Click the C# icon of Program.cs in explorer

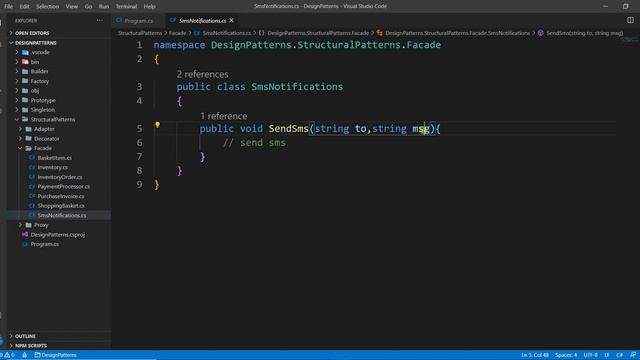pos(25,244)
